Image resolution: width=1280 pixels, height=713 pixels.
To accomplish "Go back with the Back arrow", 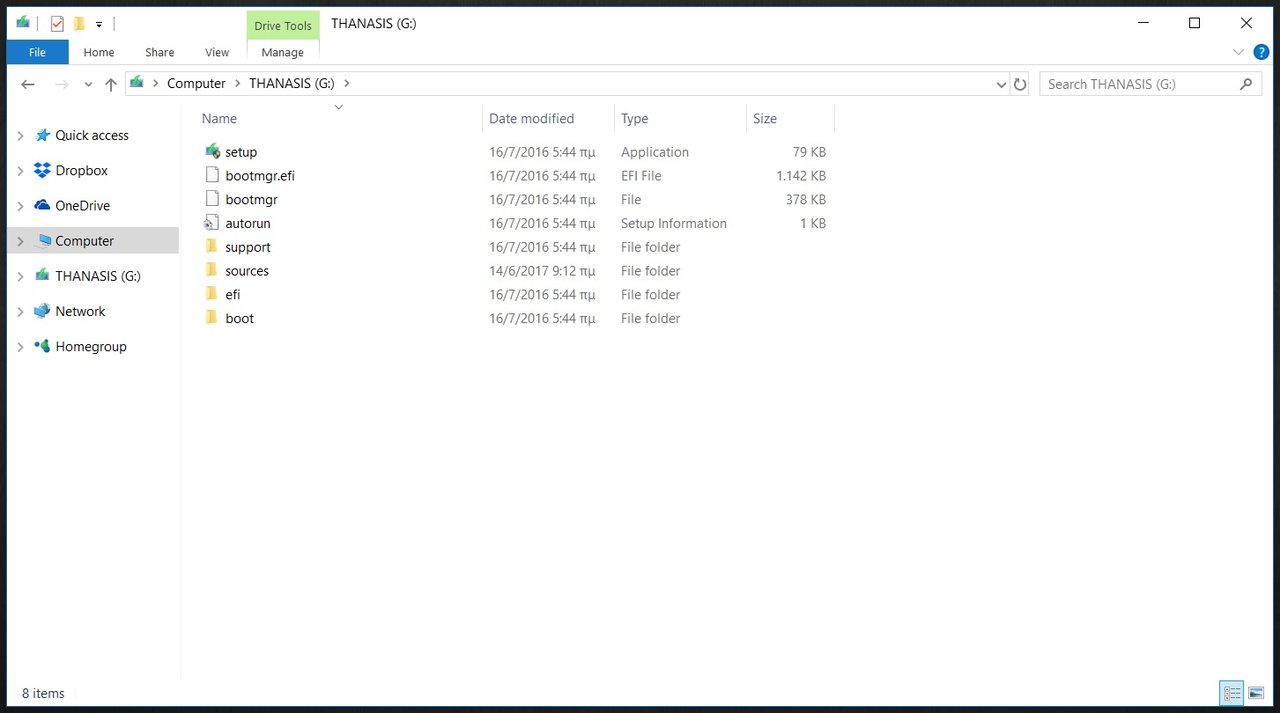I will tap(28, 84).
